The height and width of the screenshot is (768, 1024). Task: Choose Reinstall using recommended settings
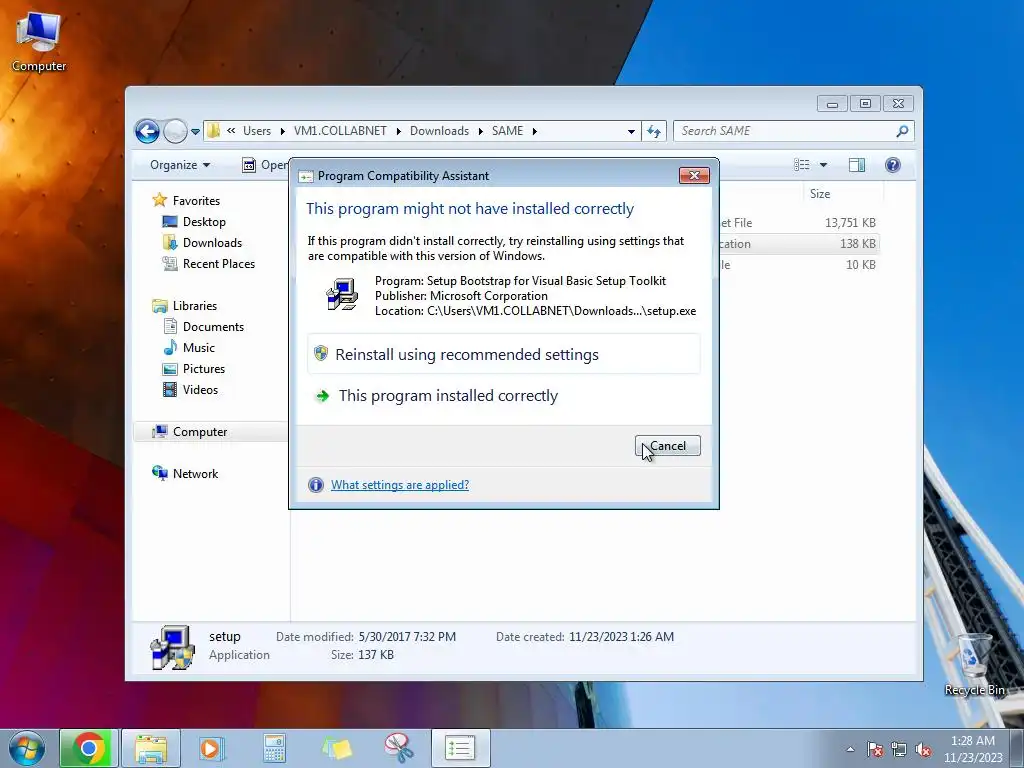(x=504, y=355)
